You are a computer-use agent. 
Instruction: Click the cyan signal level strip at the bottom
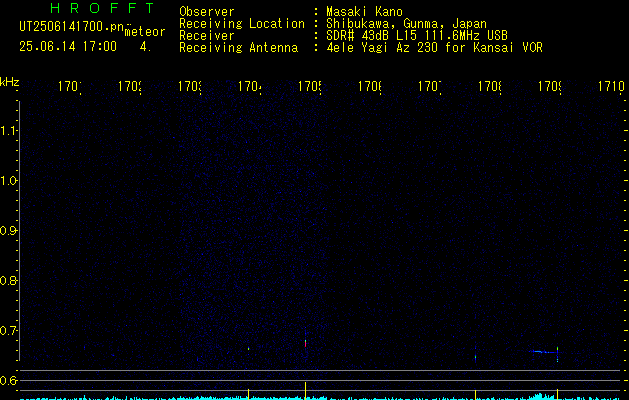(320, 398)
